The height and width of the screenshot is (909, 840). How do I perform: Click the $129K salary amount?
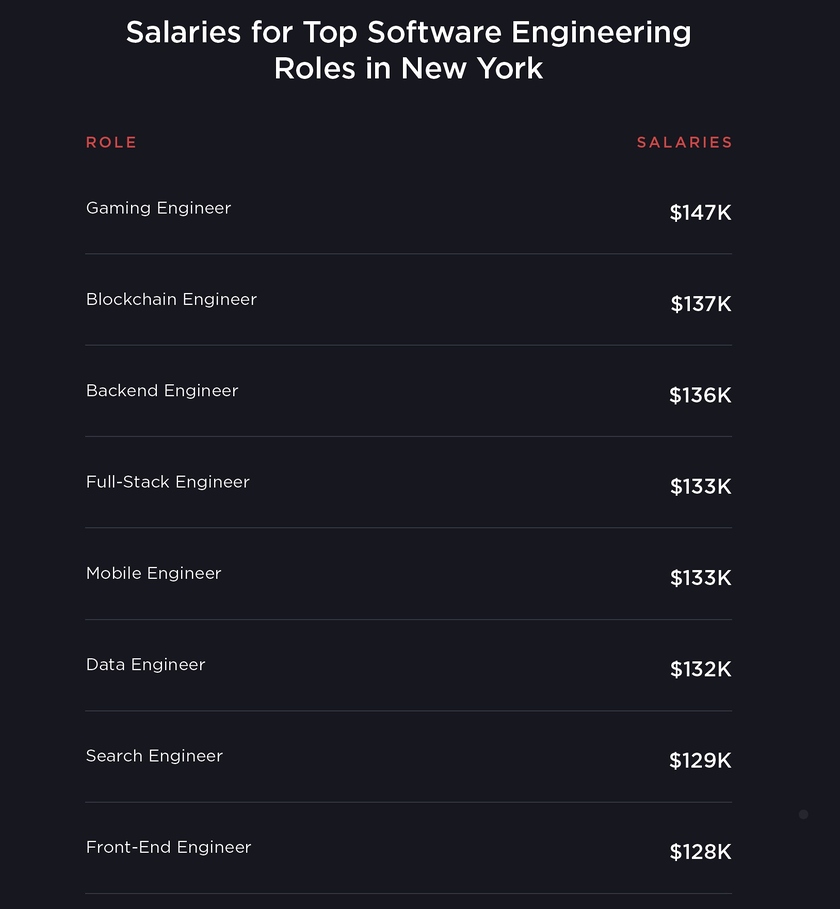click(700, 761)
